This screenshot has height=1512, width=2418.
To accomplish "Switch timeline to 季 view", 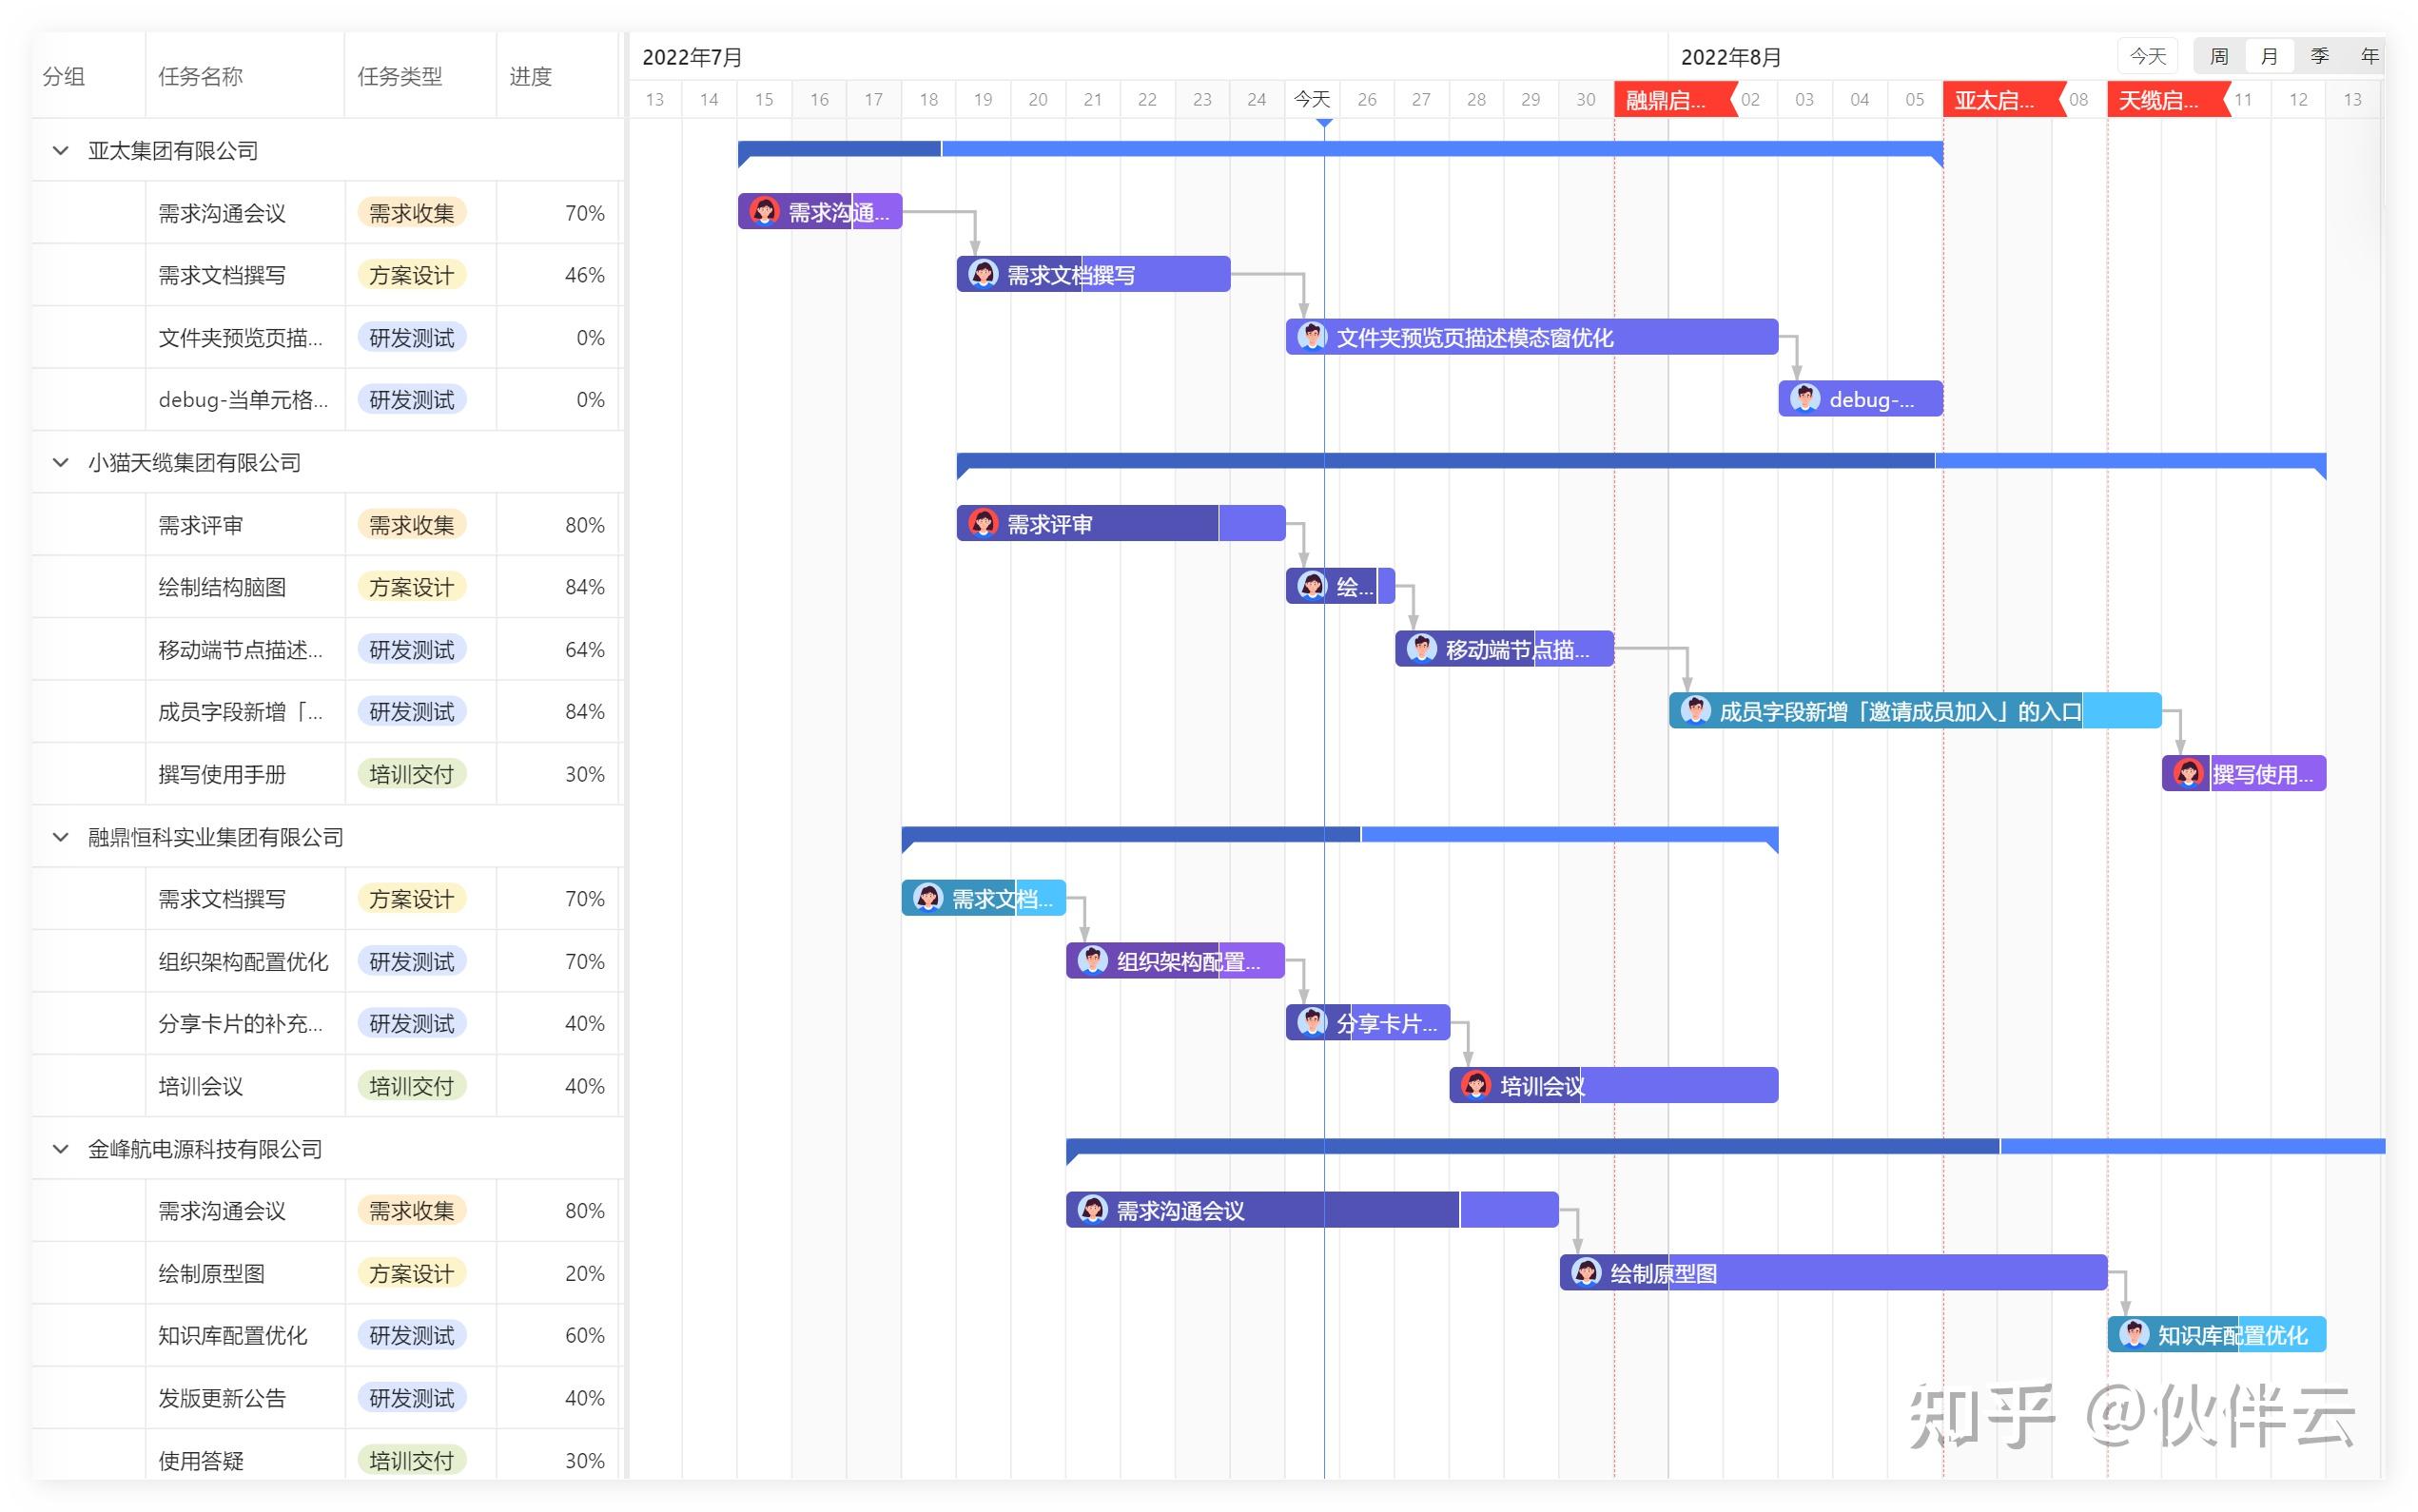I will tap(2319, 57).
